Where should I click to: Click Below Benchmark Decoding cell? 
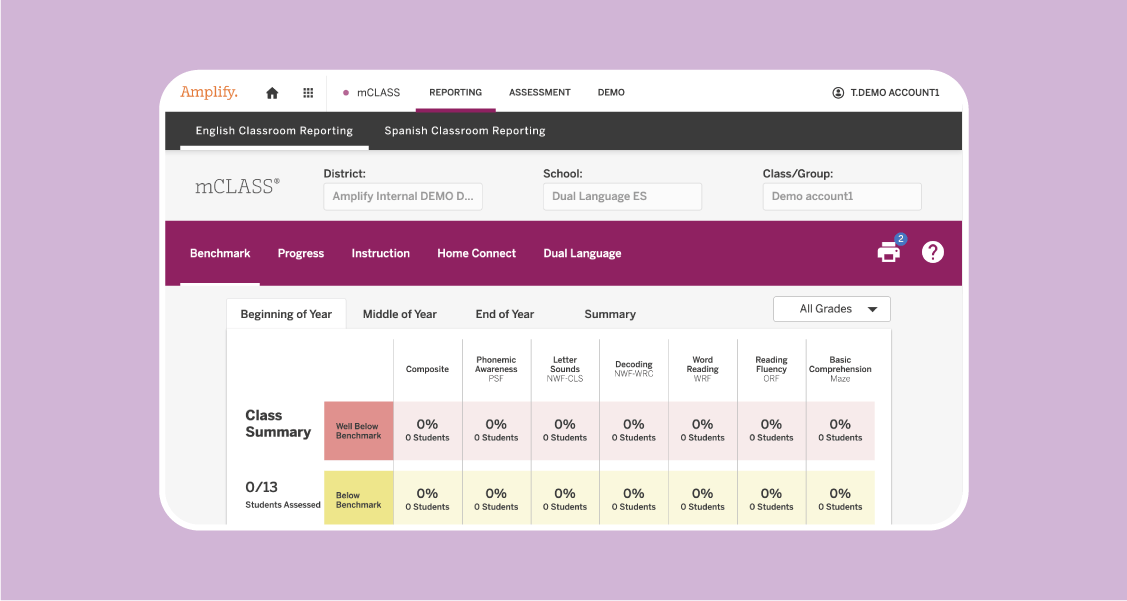pos(634,497)
